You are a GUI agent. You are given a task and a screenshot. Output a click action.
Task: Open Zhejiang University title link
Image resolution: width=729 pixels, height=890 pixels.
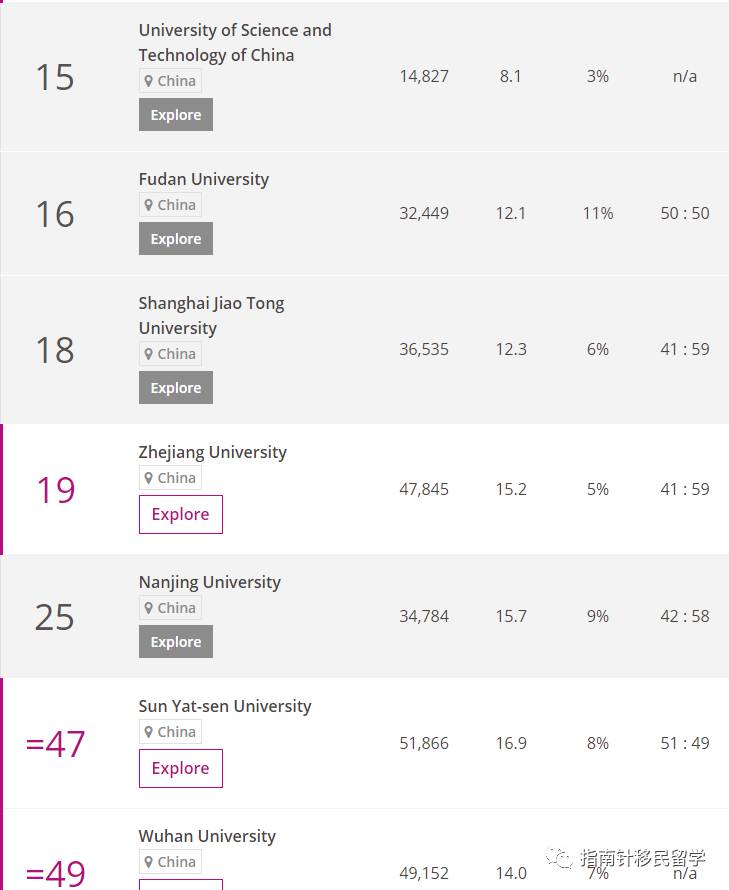pos(212,452)
